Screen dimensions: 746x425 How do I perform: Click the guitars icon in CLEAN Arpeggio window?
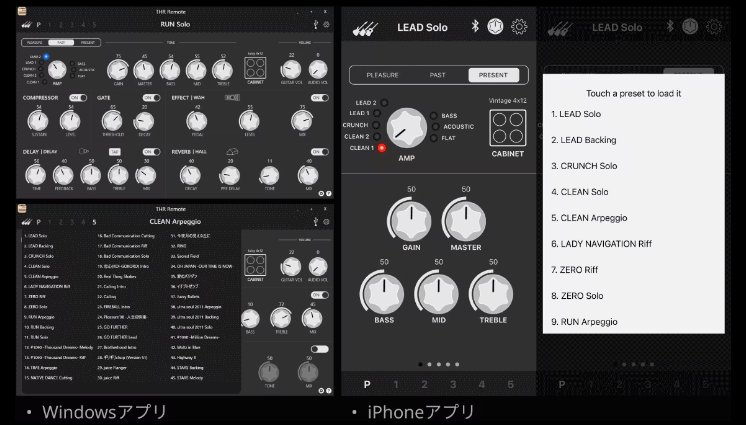[26, 222]
